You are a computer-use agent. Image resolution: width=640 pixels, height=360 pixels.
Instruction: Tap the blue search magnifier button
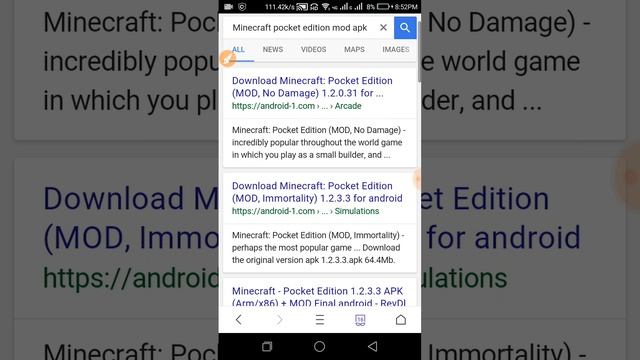click(x=405, y=28)
